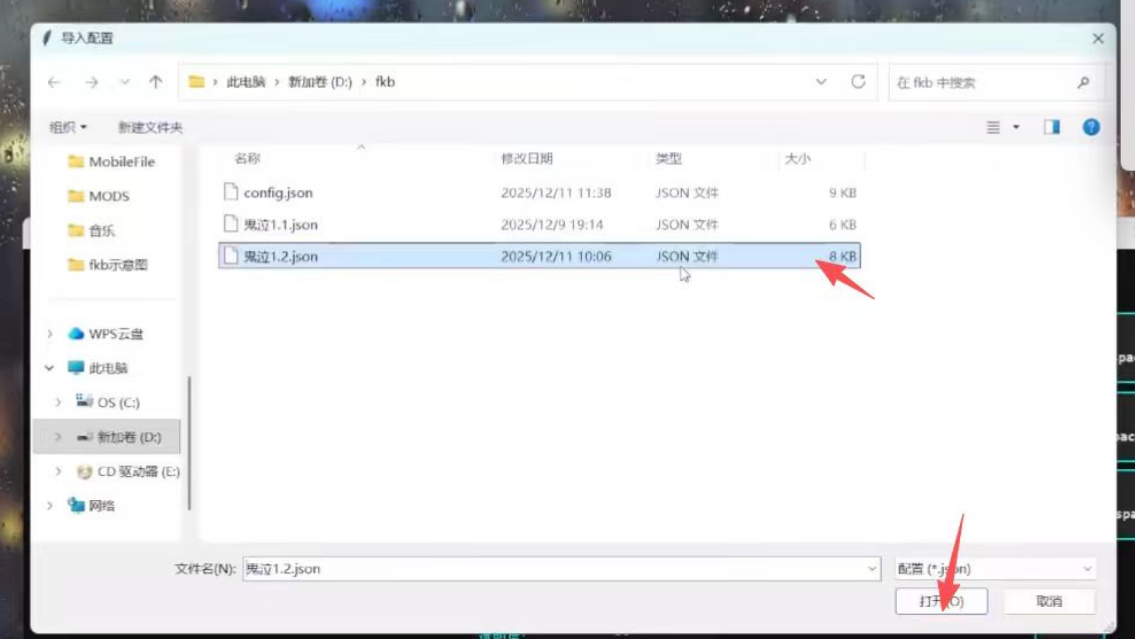Viewport: 1135px width, 639px height.
Task: Open the 组织 menu
Action: point(68,127)
